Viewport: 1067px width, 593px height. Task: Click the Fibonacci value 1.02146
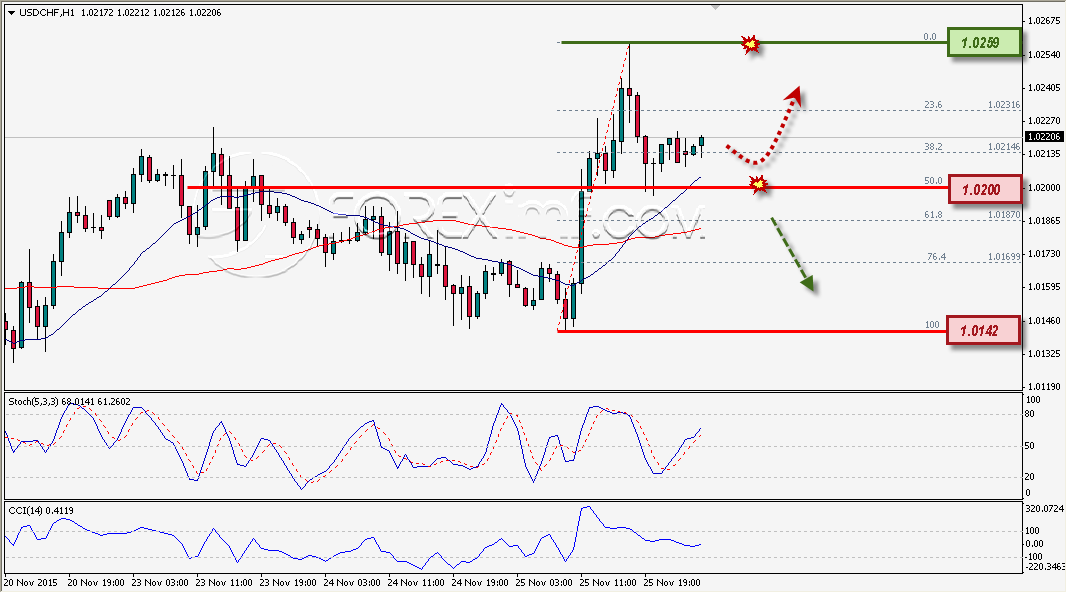point(1004,146)
